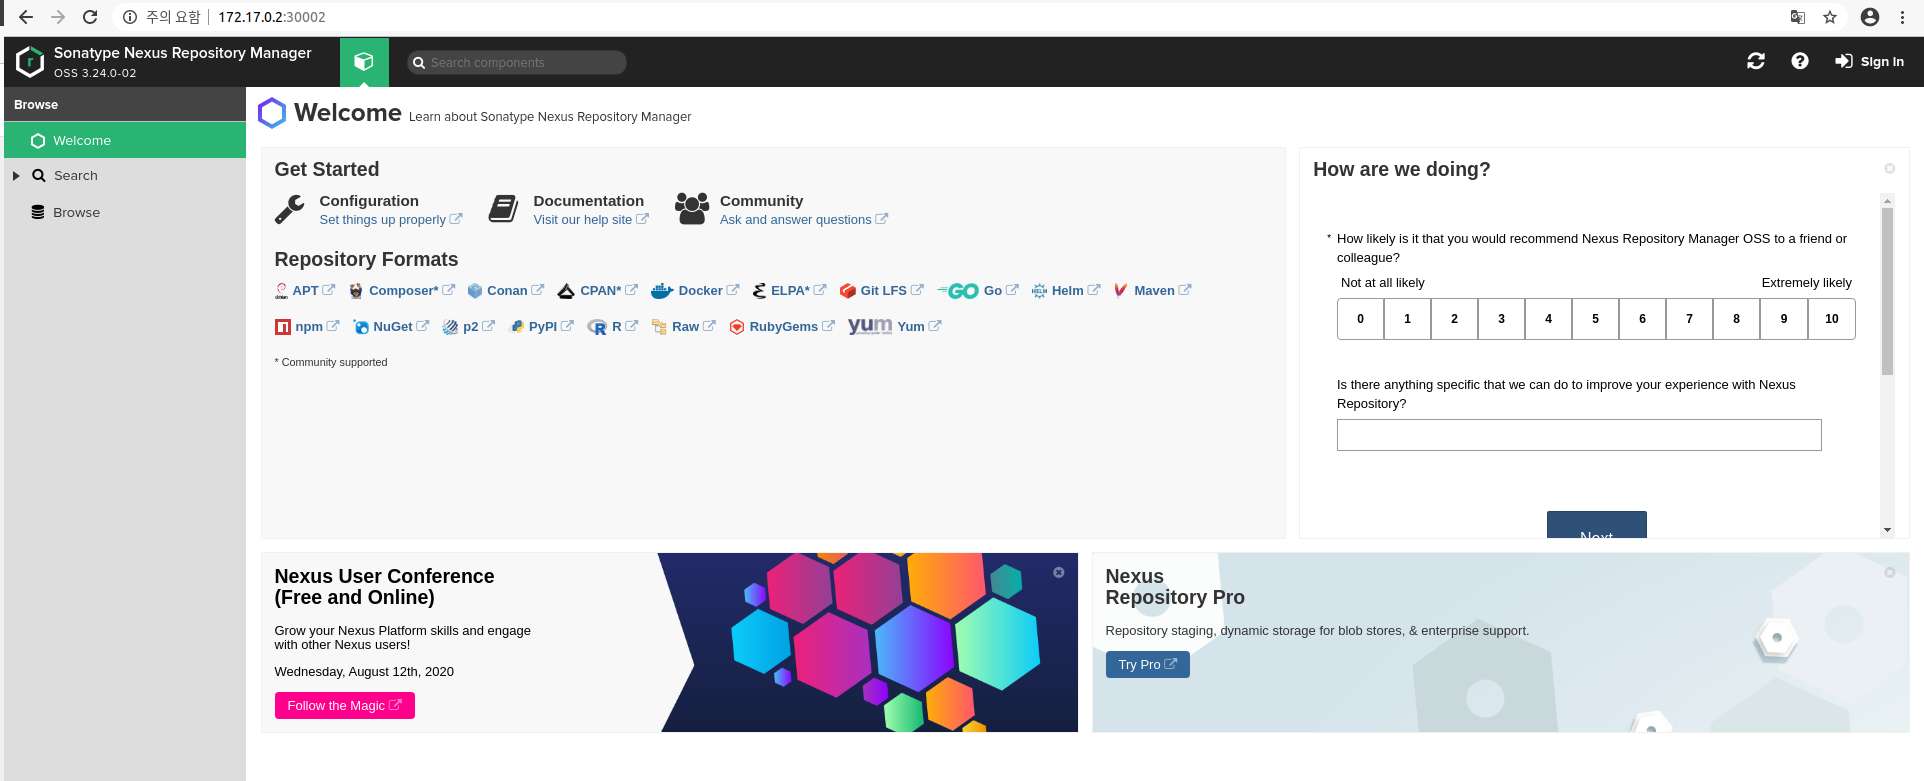Open Browse in the sidebar
The height and width of the screenshot is (781, 1924).
(x=76, y=212)
